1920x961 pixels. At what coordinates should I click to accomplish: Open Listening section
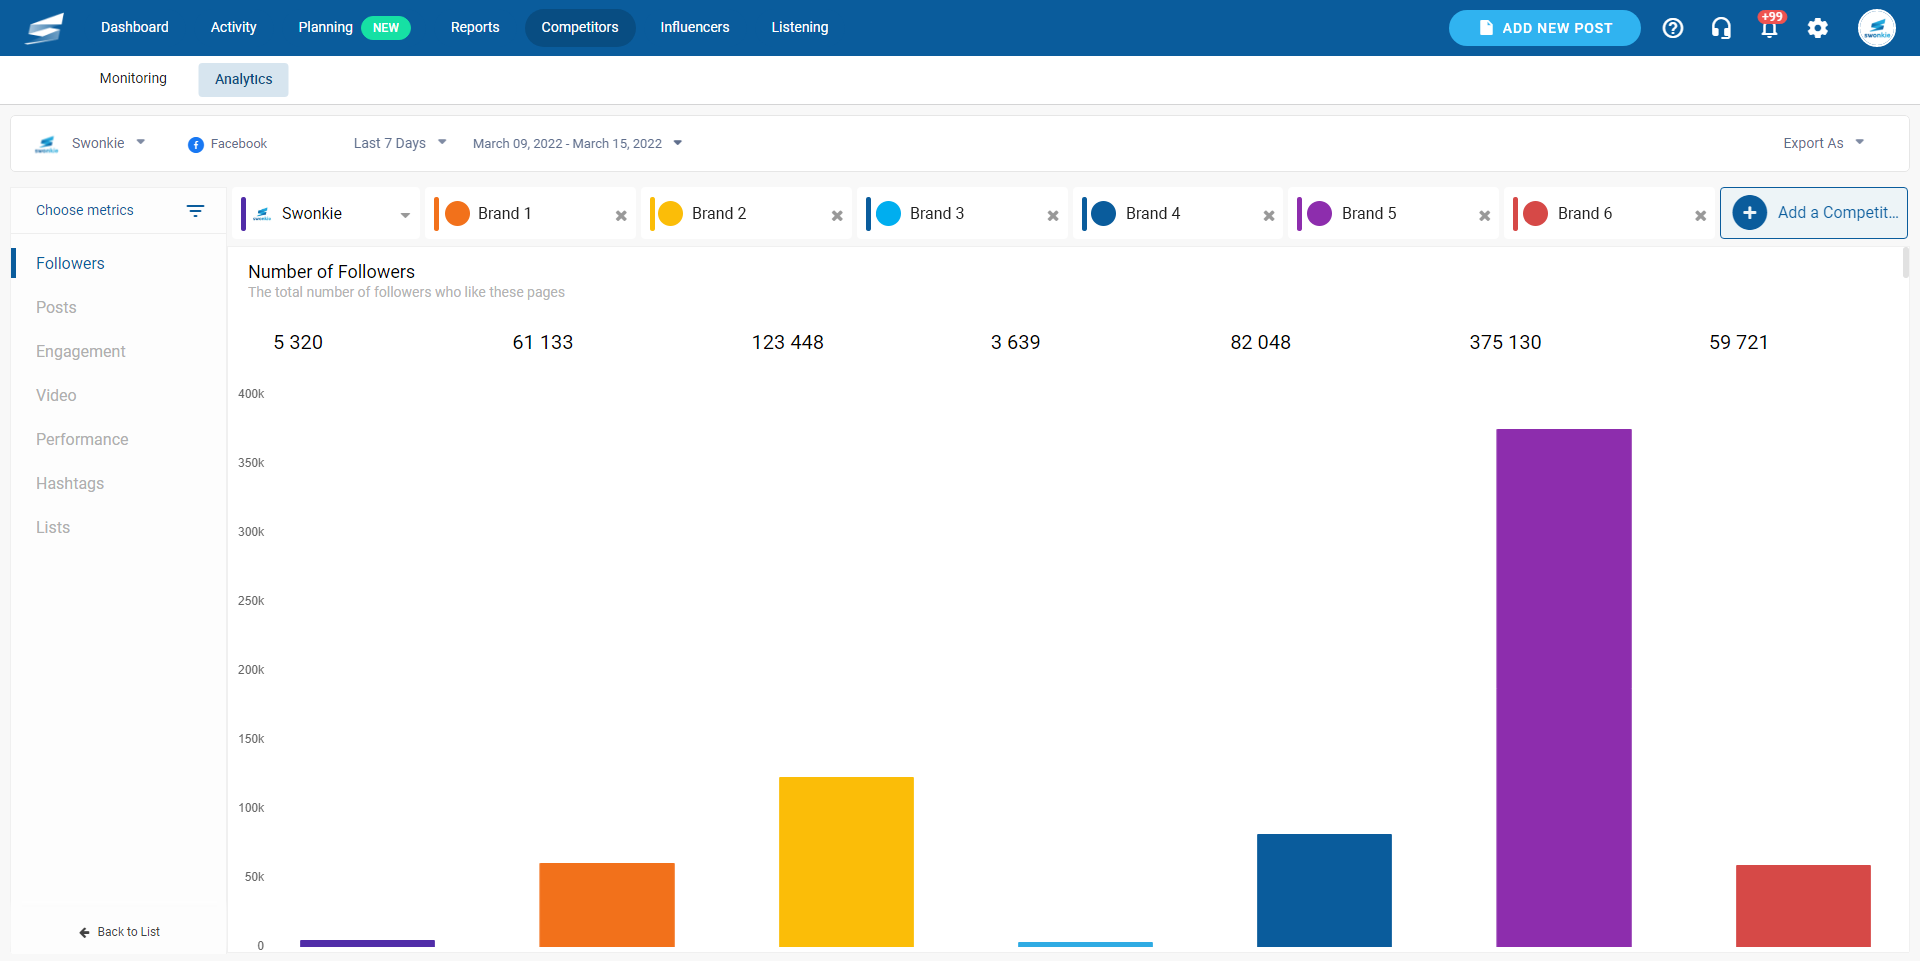tap(800, 28)
